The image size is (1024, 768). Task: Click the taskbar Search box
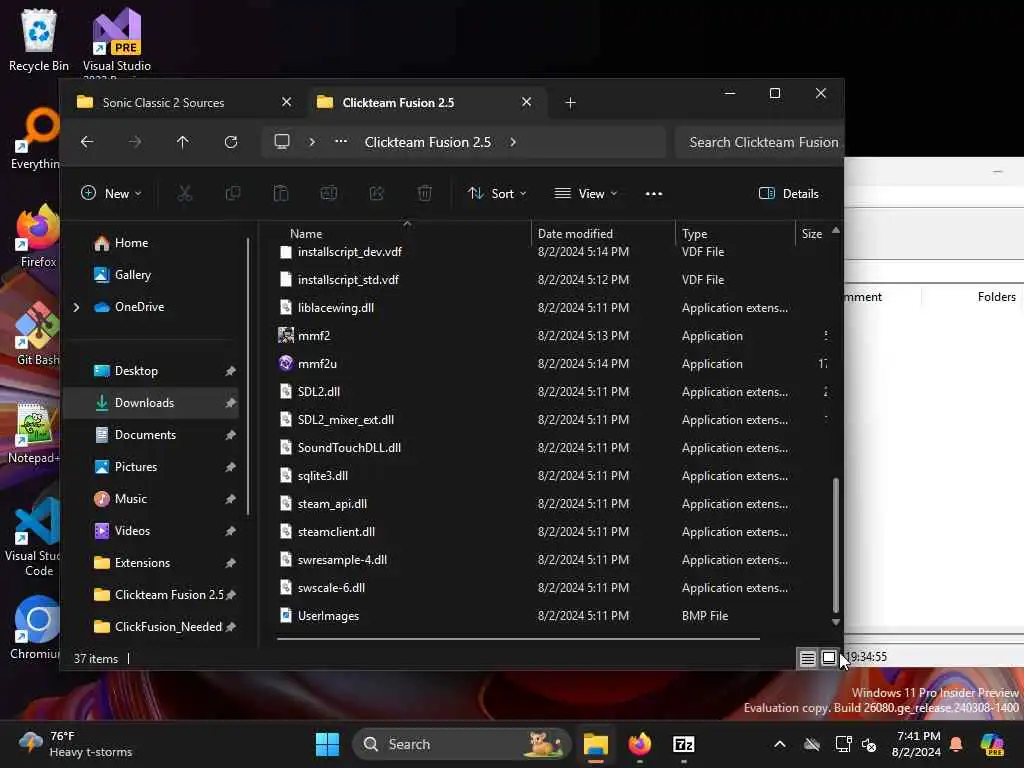[462, 744]
